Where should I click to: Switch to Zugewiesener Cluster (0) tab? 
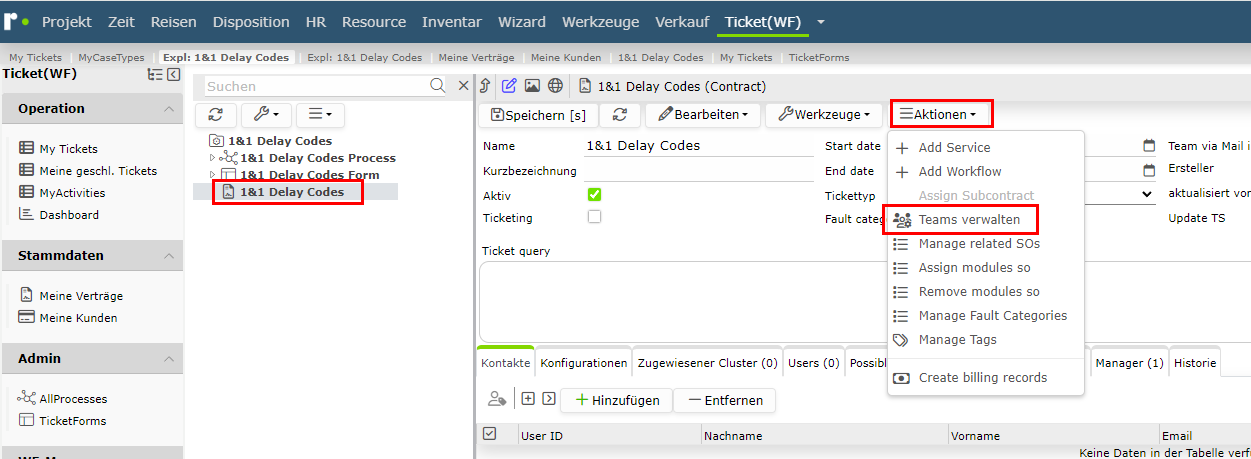(708, 363)
